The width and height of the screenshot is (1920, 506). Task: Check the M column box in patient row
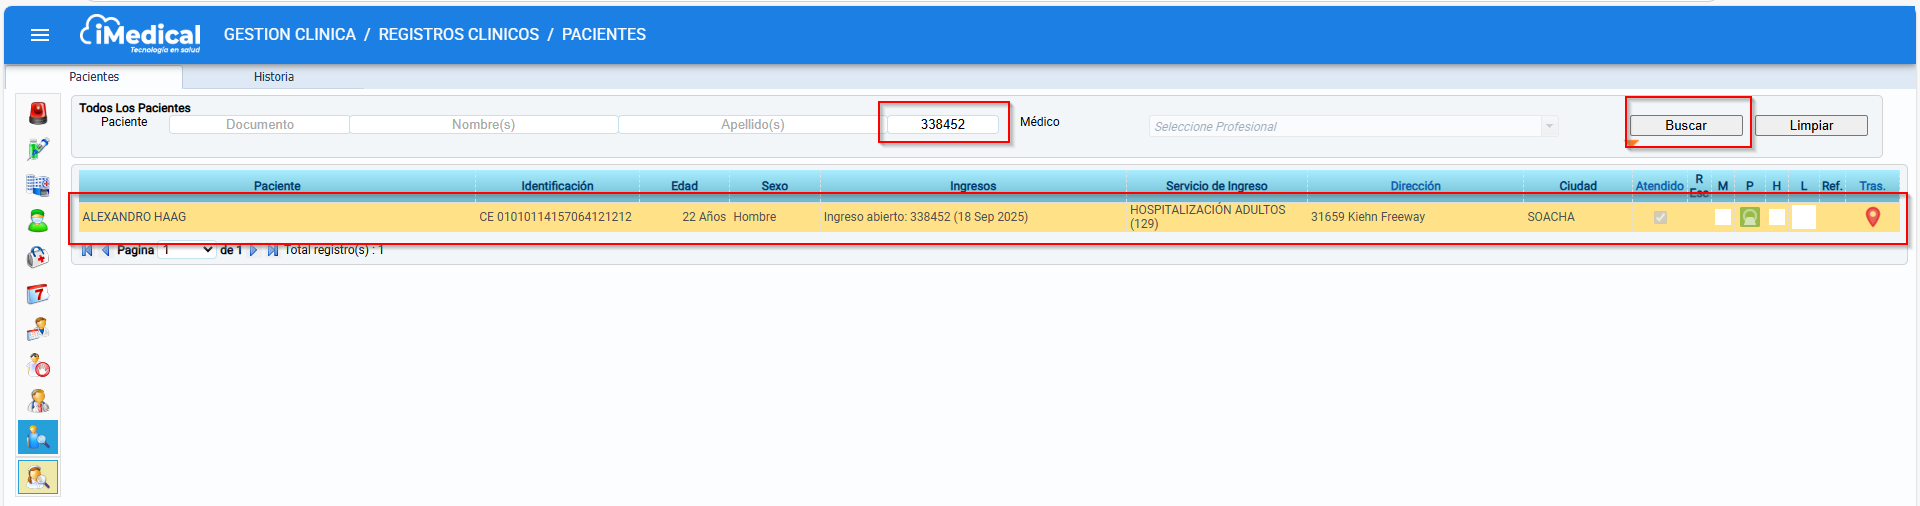[x=1722, y=217]
